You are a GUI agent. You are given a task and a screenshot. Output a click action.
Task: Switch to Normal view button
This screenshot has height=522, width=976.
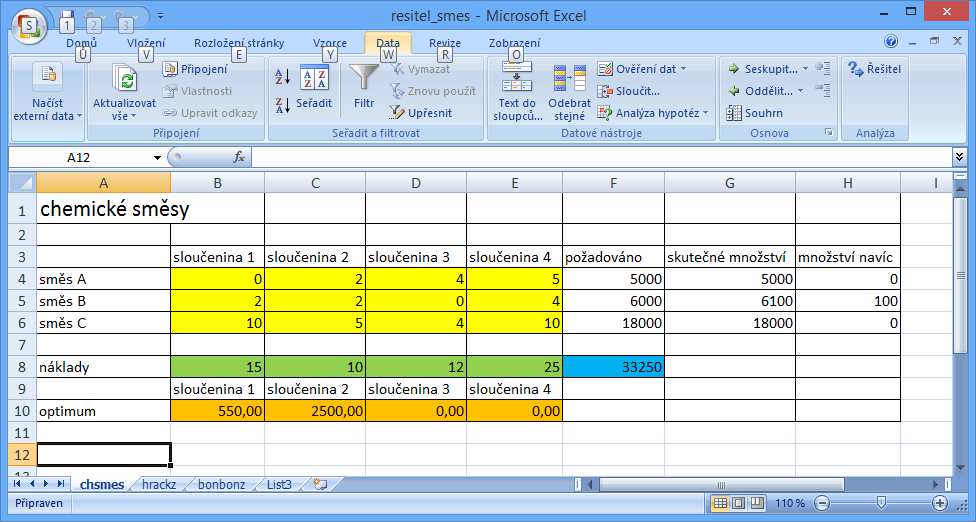click(720, 503)
